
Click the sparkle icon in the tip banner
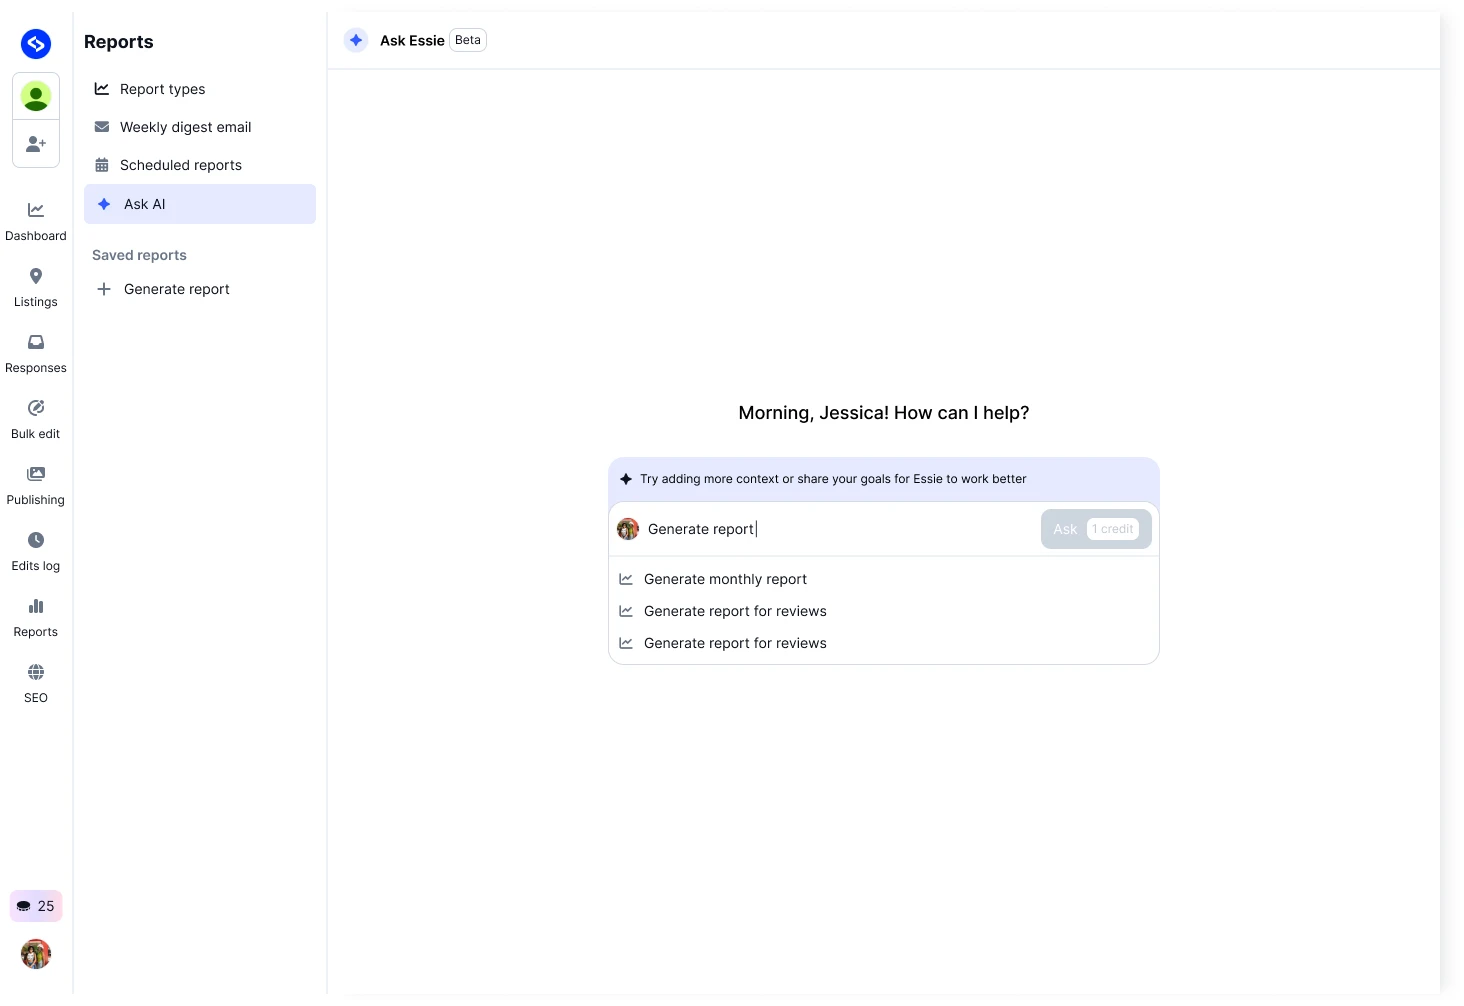point(626,479)
